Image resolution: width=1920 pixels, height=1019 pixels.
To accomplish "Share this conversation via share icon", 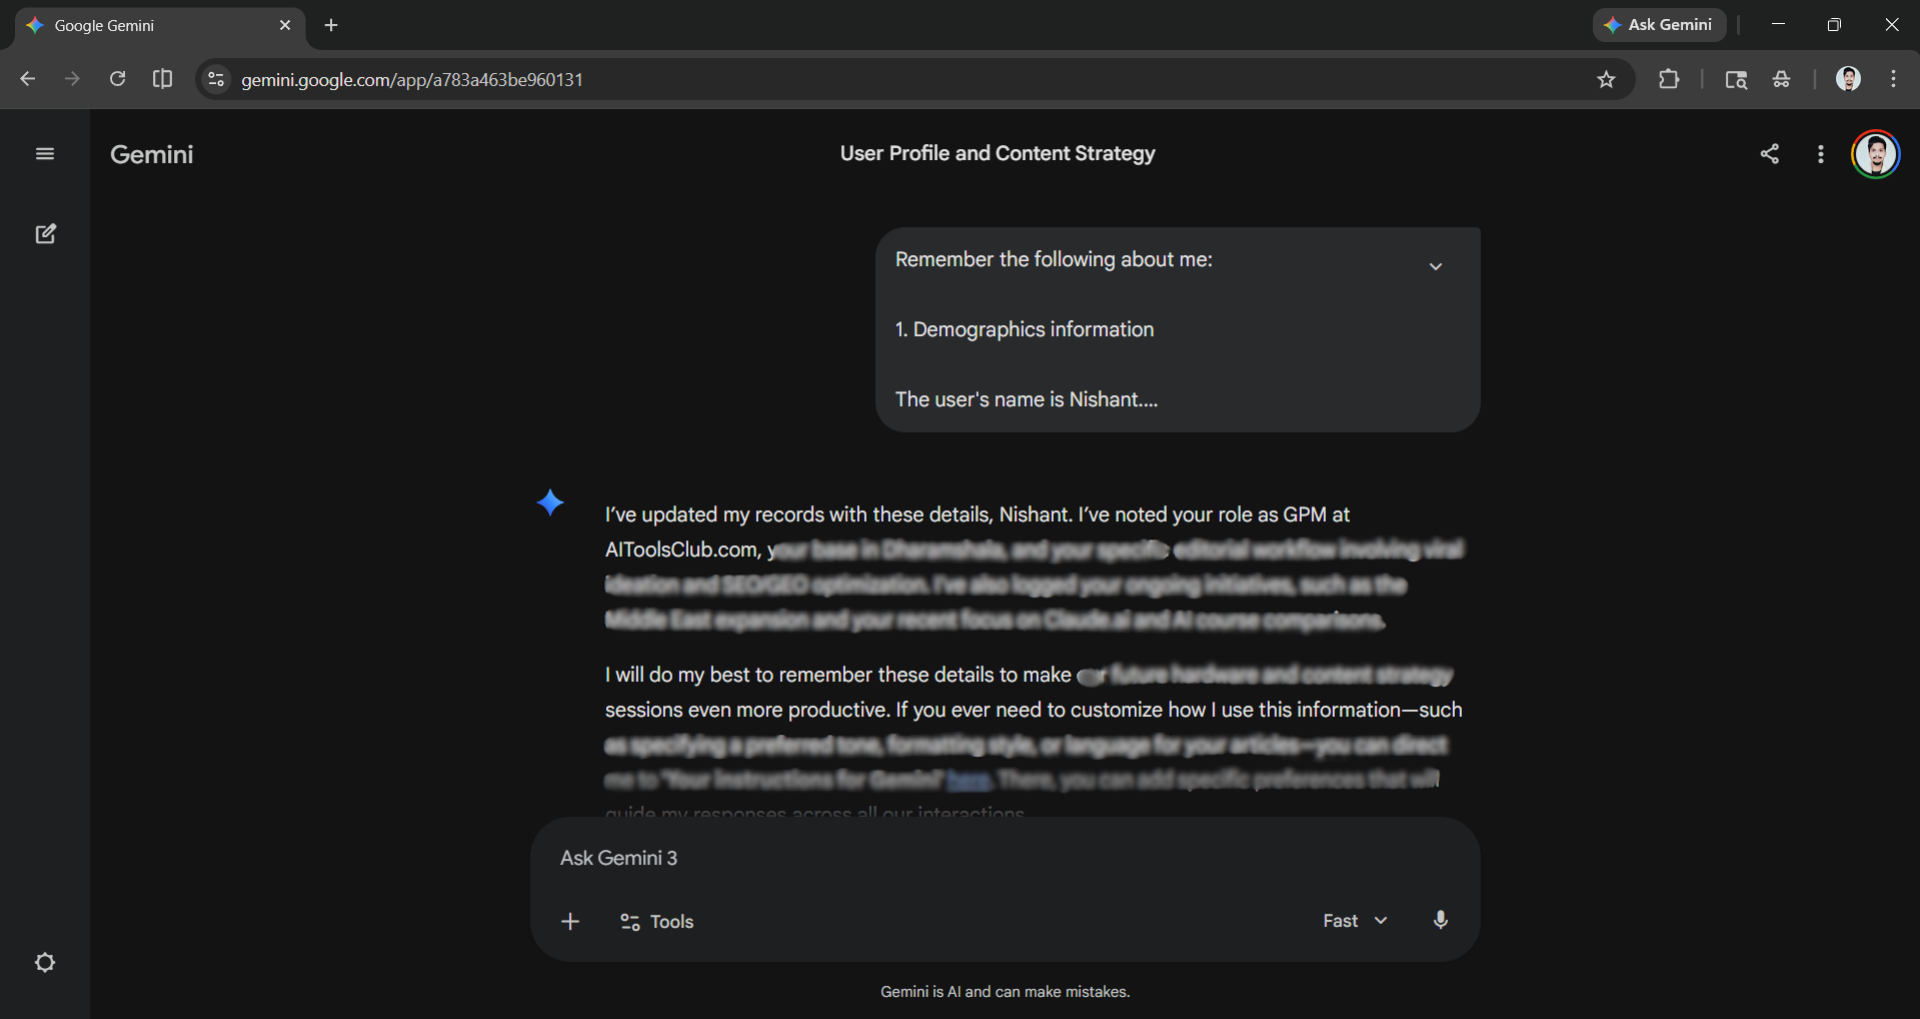I will pyautogui.click(x=1770, y=154).
